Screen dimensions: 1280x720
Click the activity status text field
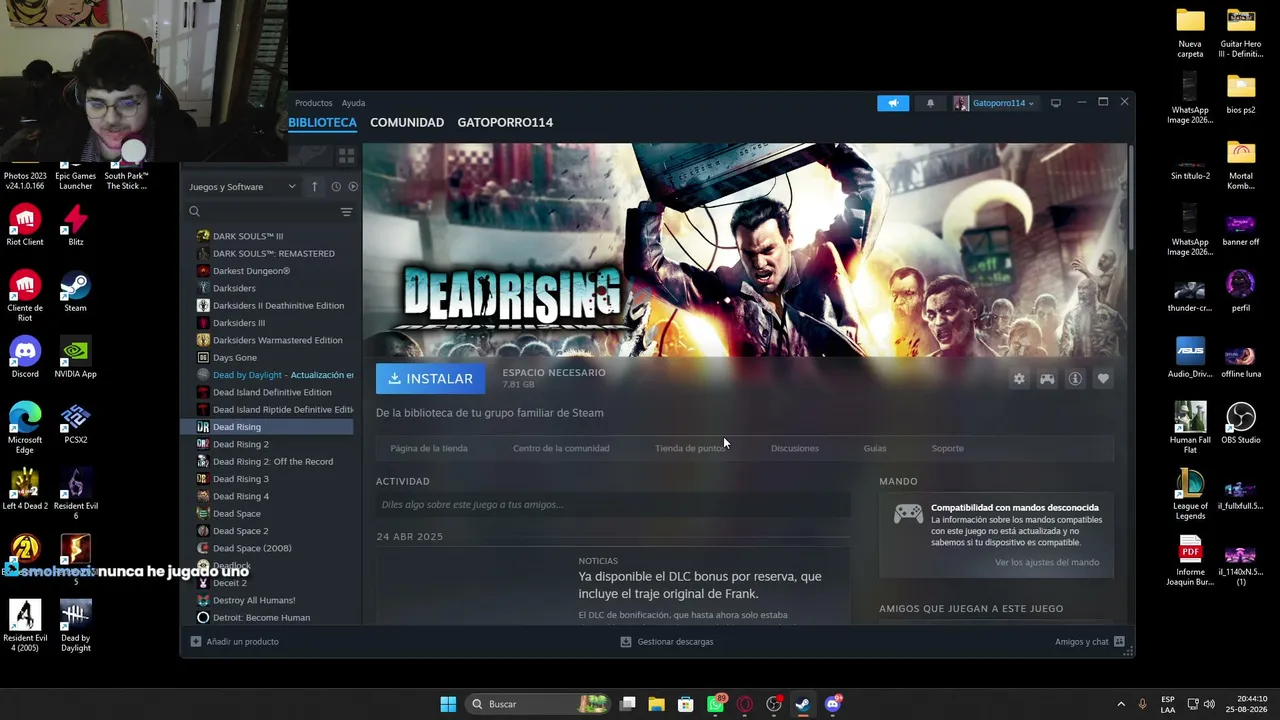[x=612, y=505]
